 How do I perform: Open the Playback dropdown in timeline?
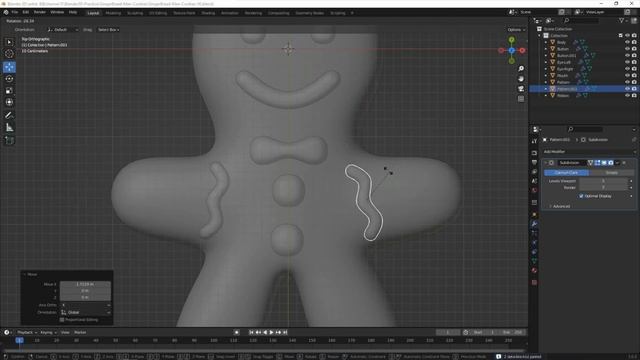pyautogui.click(x=27, y=332)
